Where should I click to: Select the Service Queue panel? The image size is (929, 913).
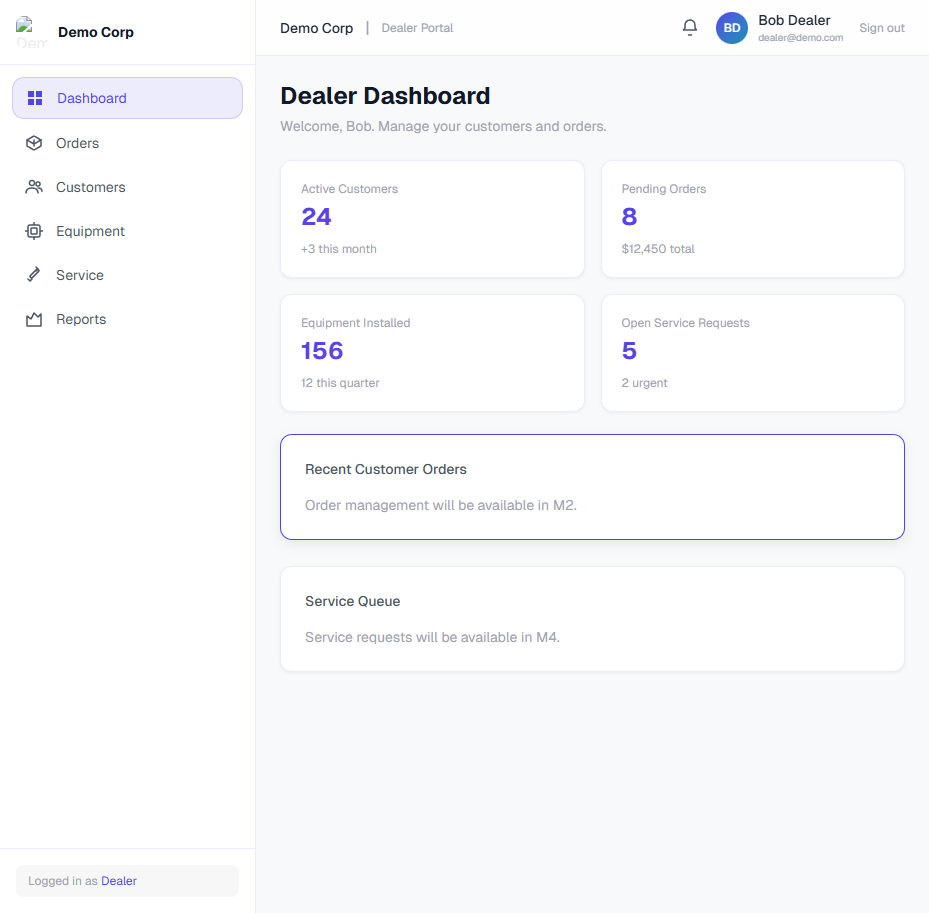point(592,619)
